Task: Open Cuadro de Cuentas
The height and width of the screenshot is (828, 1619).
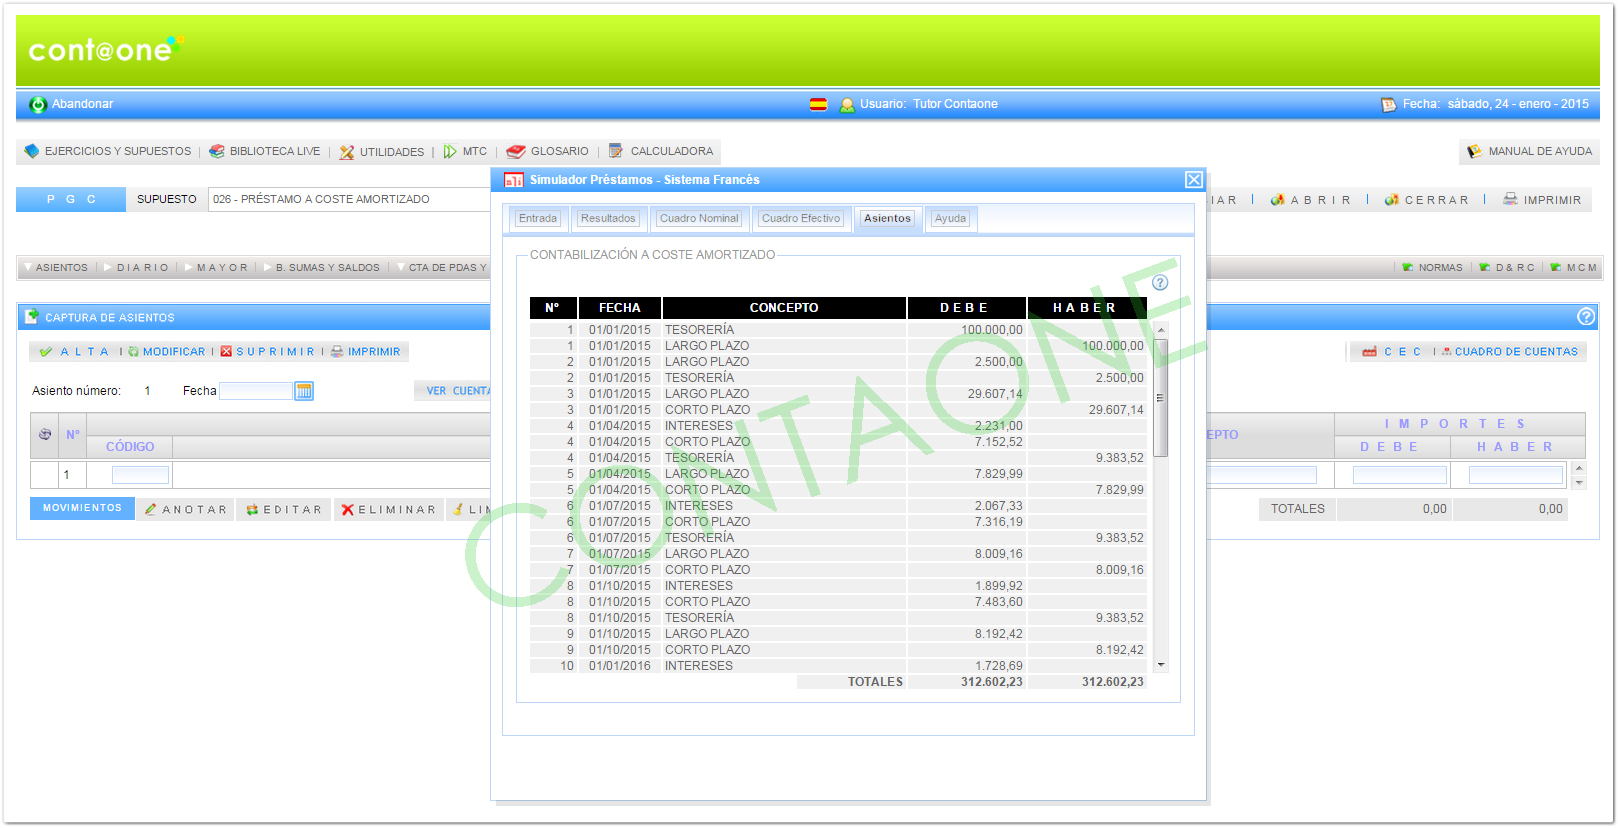Action: (1509, 352)
